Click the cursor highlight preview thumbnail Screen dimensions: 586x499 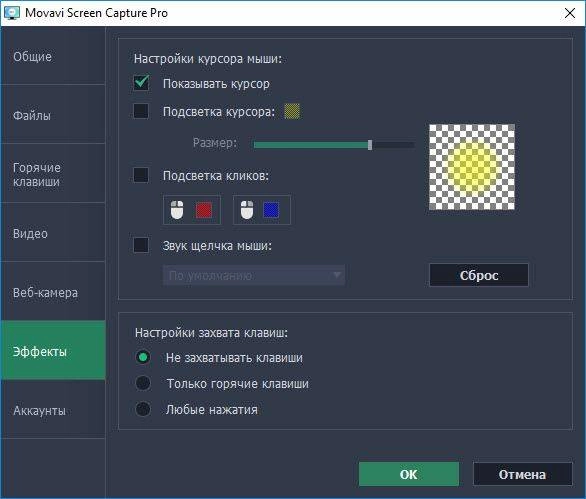click(472, 167)
